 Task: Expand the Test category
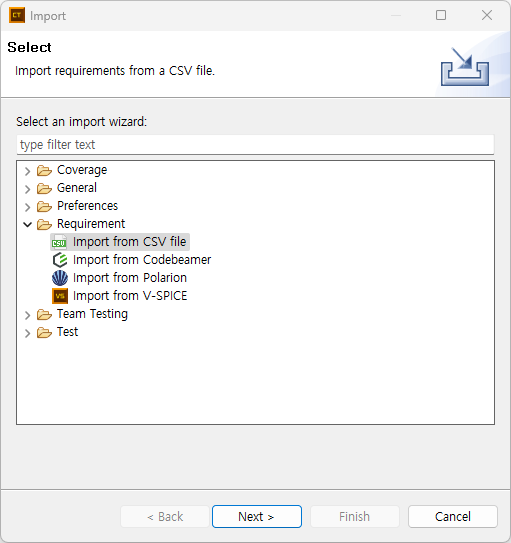click(x=28, y=333)
